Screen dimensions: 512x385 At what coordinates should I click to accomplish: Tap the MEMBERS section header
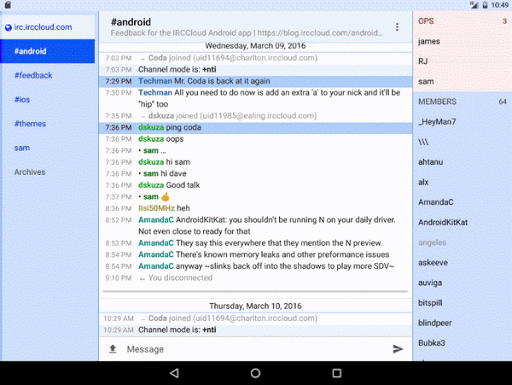[462, 102]
